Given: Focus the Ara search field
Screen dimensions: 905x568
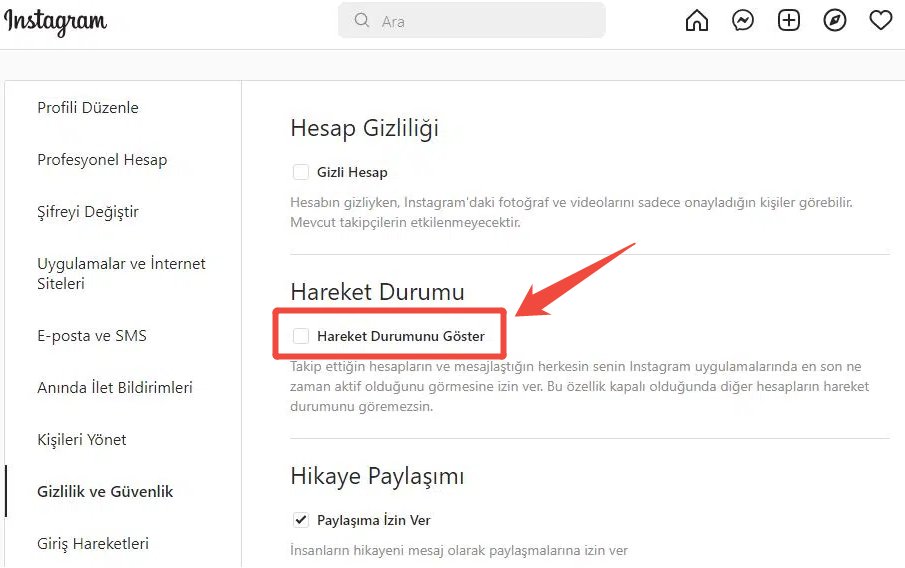Looking at the screenshot, I should (472, 21).
